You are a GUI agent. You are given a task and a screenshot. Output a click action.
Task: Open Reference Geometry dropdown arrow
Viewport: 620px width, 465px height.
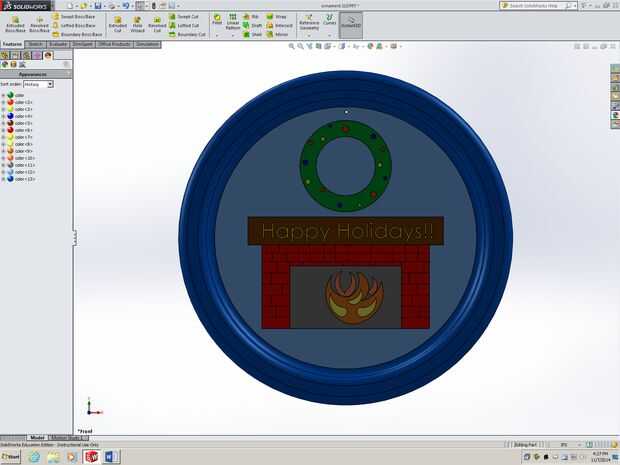click(x=309, y=36)
